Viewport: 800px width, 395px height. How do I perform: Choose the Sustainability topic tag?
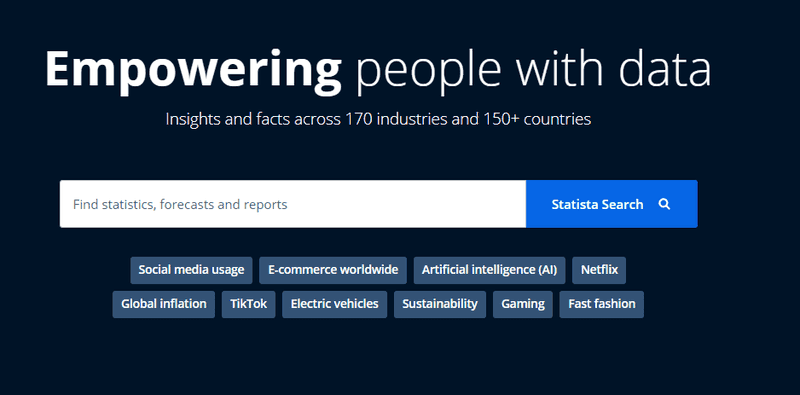pyautogui.click(x=440, y=304)
